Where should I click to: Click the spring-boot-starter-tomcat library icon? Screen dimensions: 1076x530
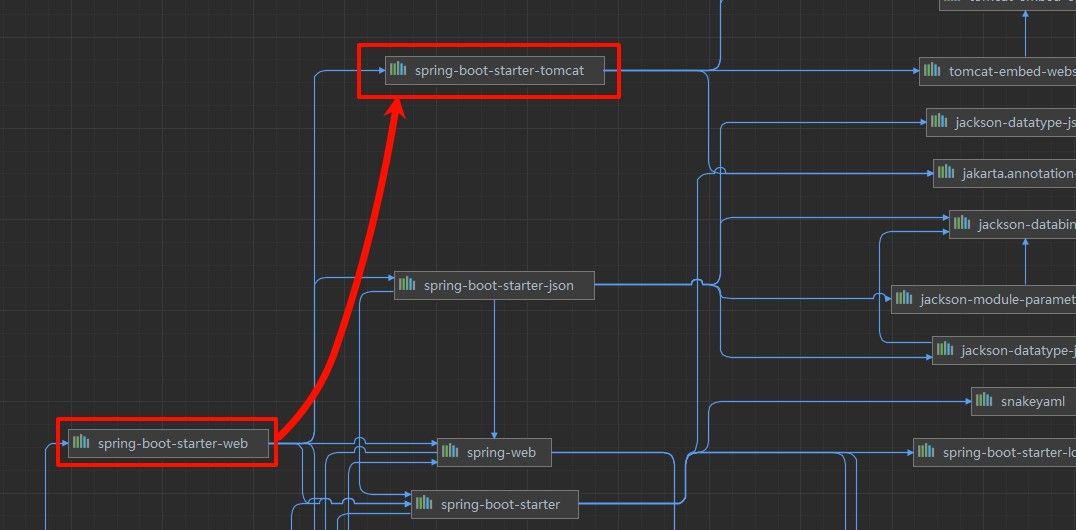(398, 70)
